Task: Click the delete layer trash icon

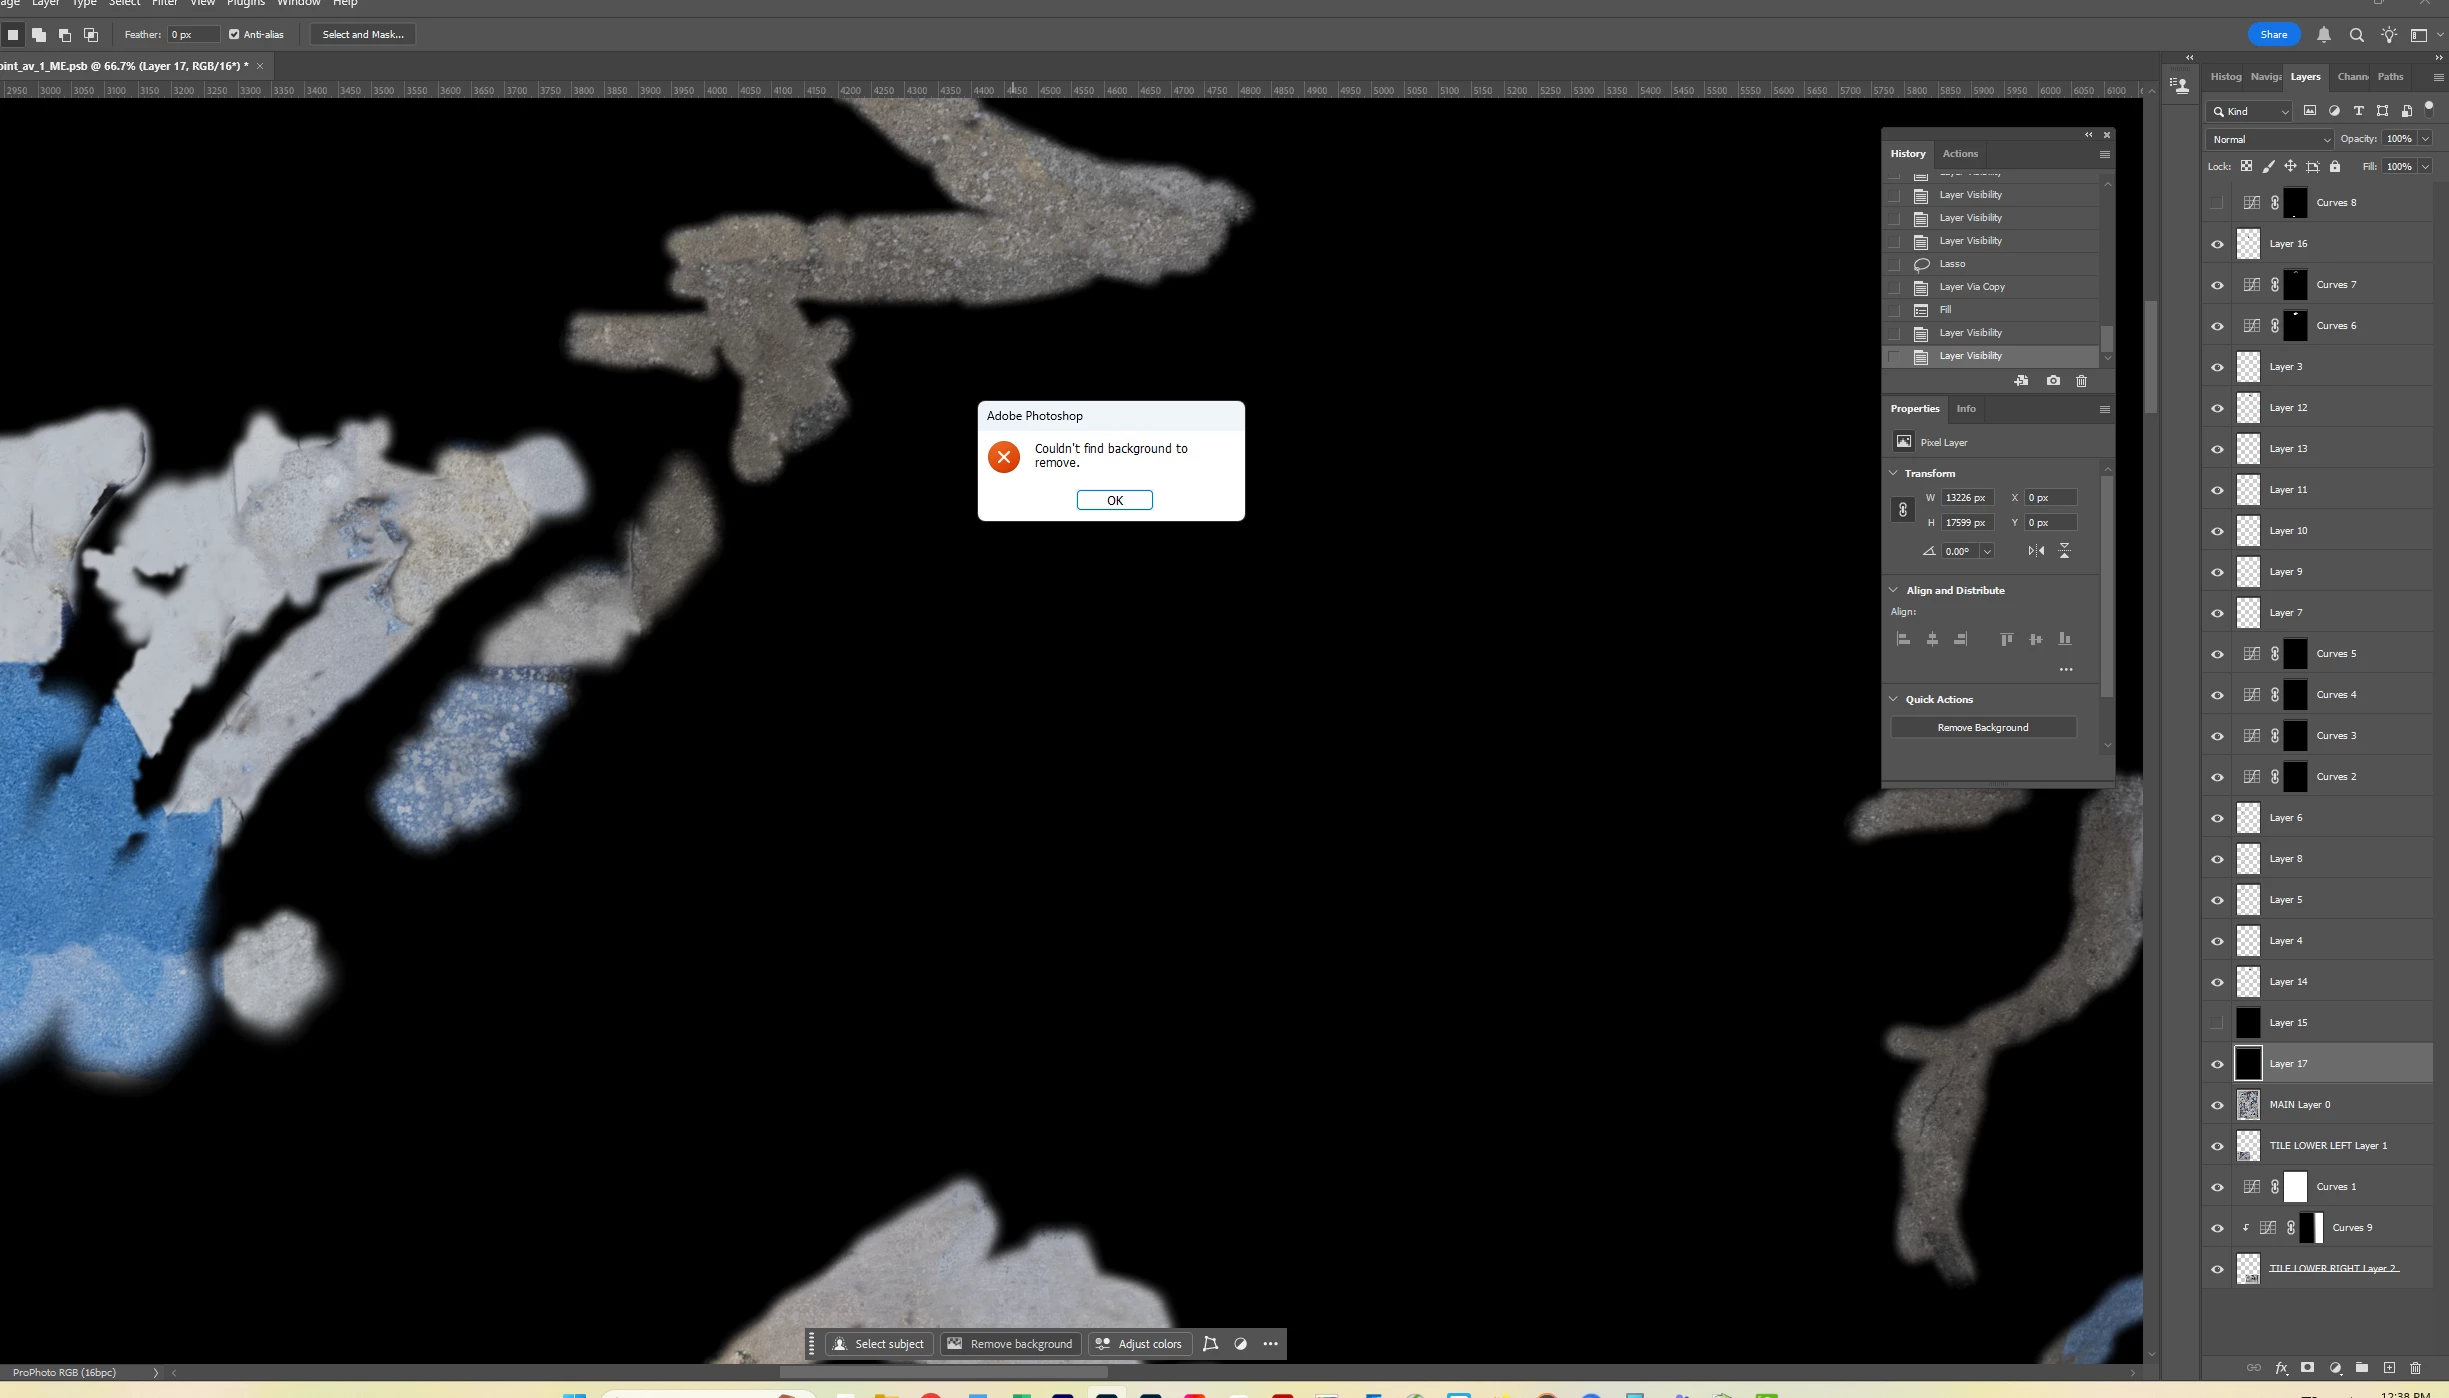Action: point(2415,1368)
